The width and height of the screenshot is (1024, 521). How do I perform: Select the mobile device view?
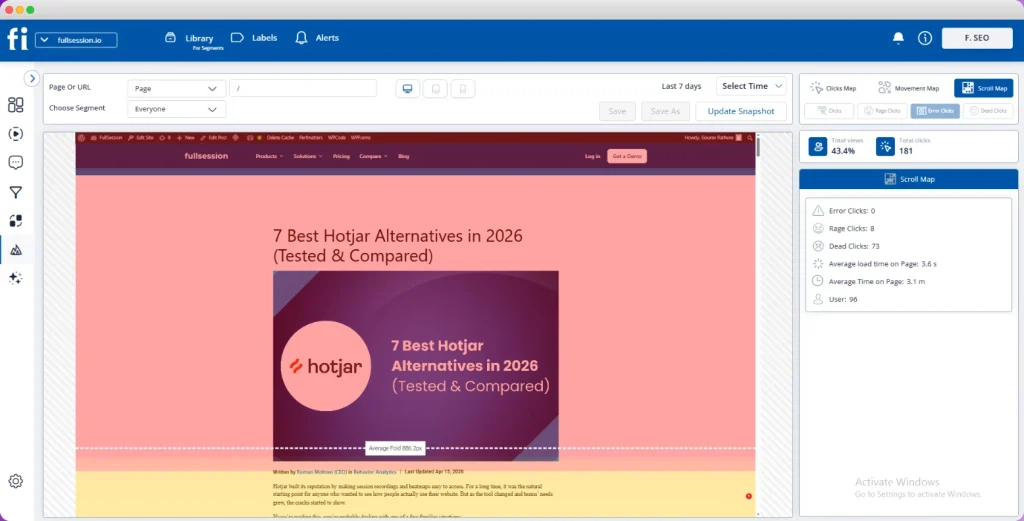[x=463, y=89]
